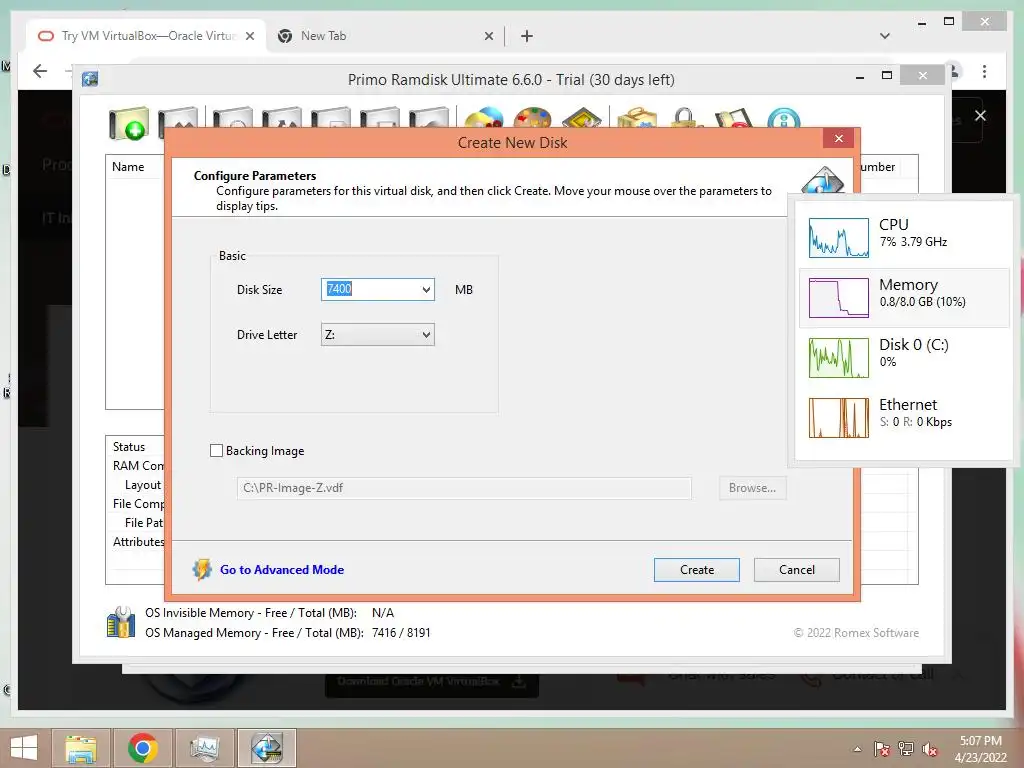Click the paint palette icon in Primo Ramdisk toolbar

coord(532,118)
